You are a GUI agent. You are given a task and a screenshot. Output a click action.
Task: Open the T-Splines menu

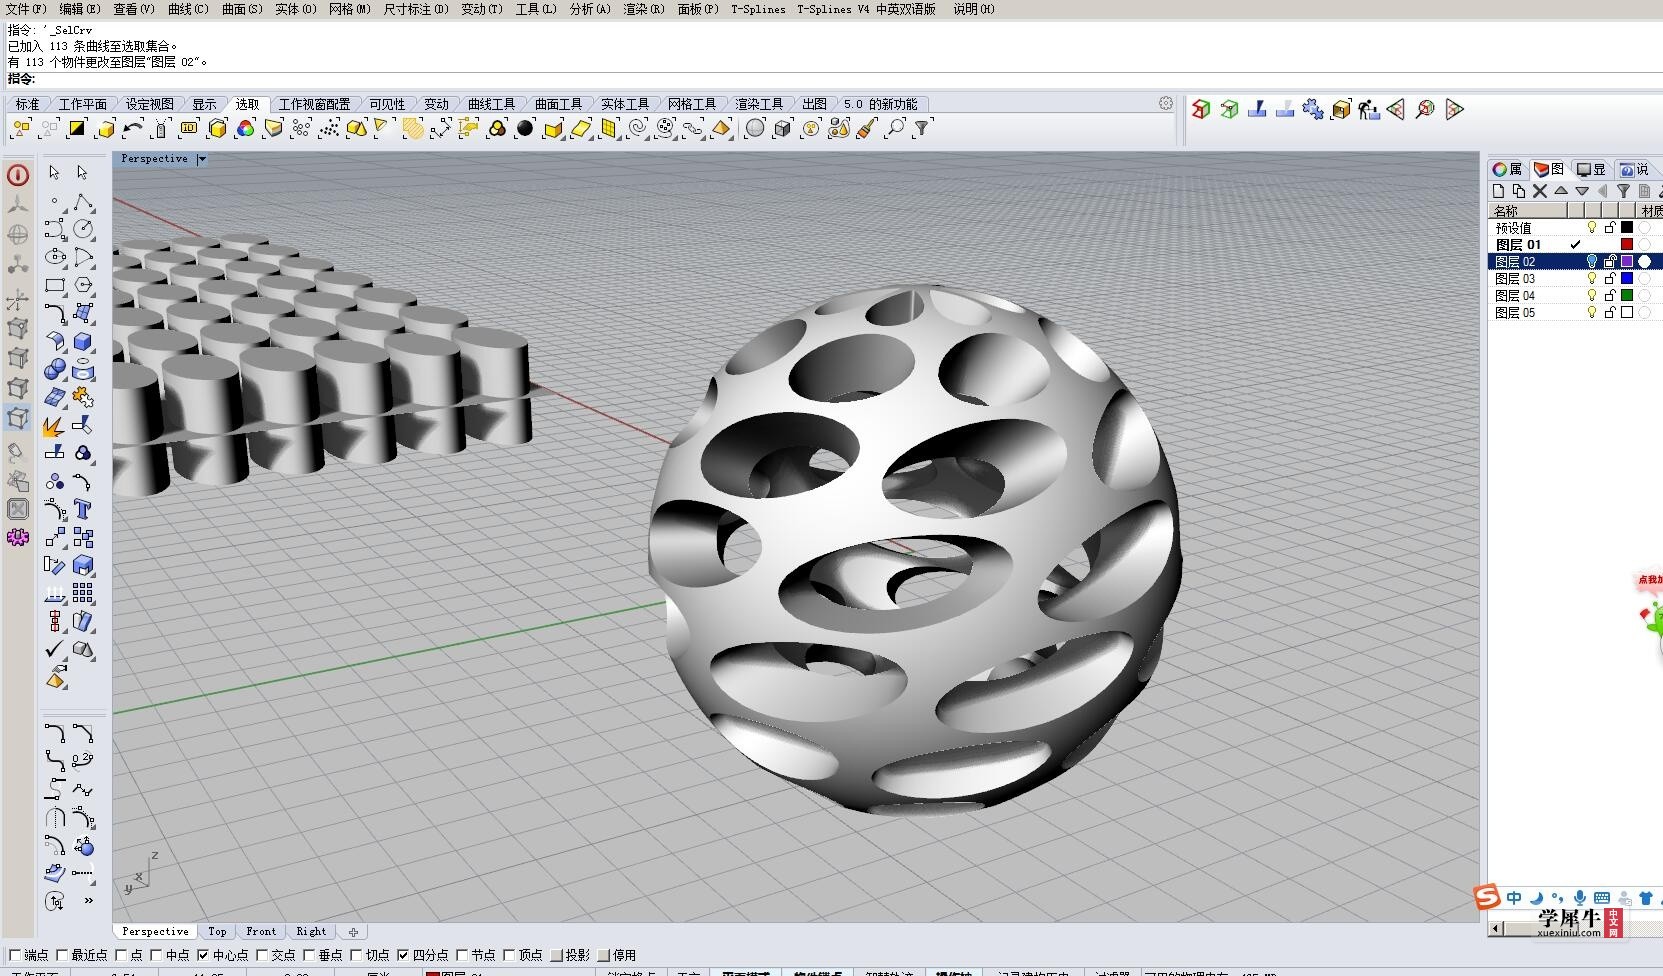click(x=758, y=9)
